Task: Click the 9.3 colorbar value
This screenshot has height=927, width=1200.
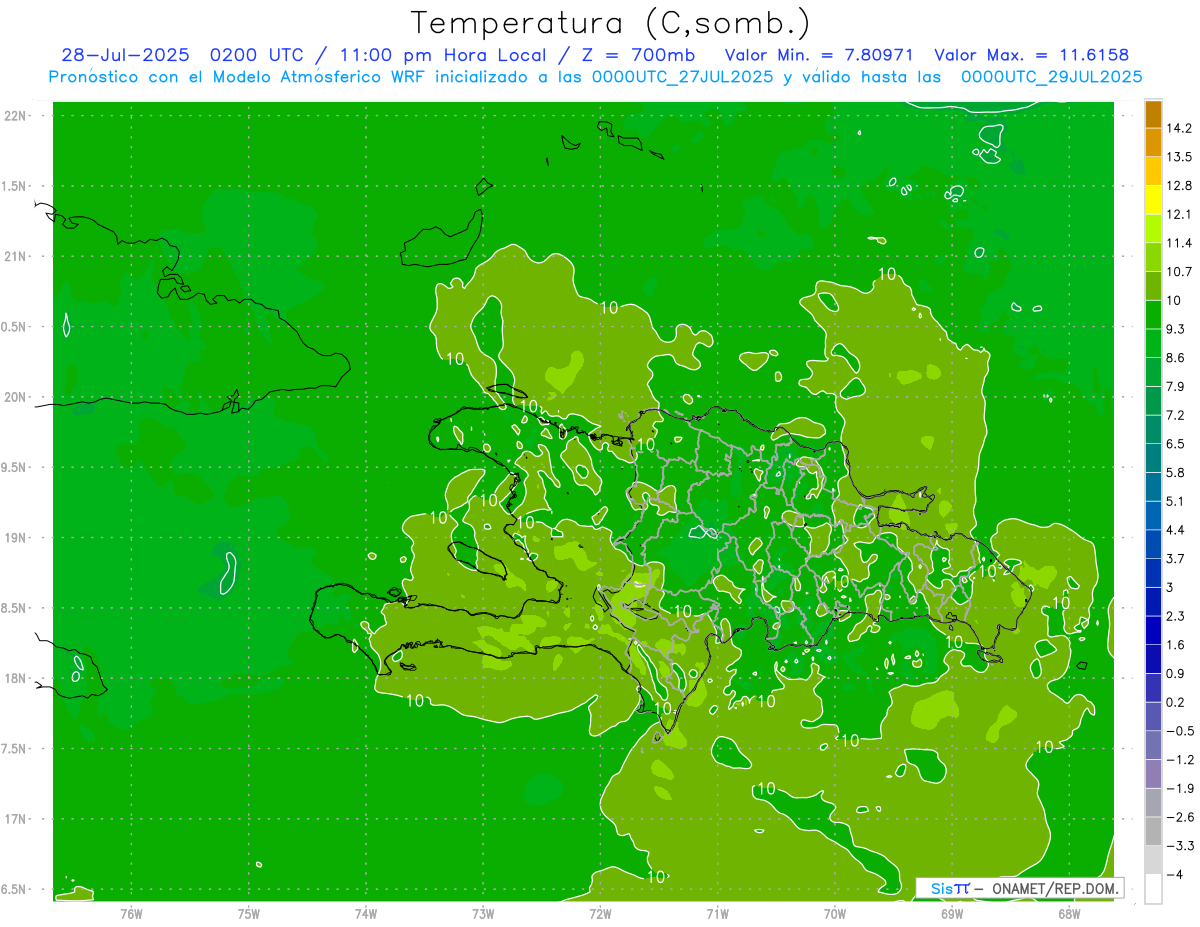Action: (x=1175, y=329)
